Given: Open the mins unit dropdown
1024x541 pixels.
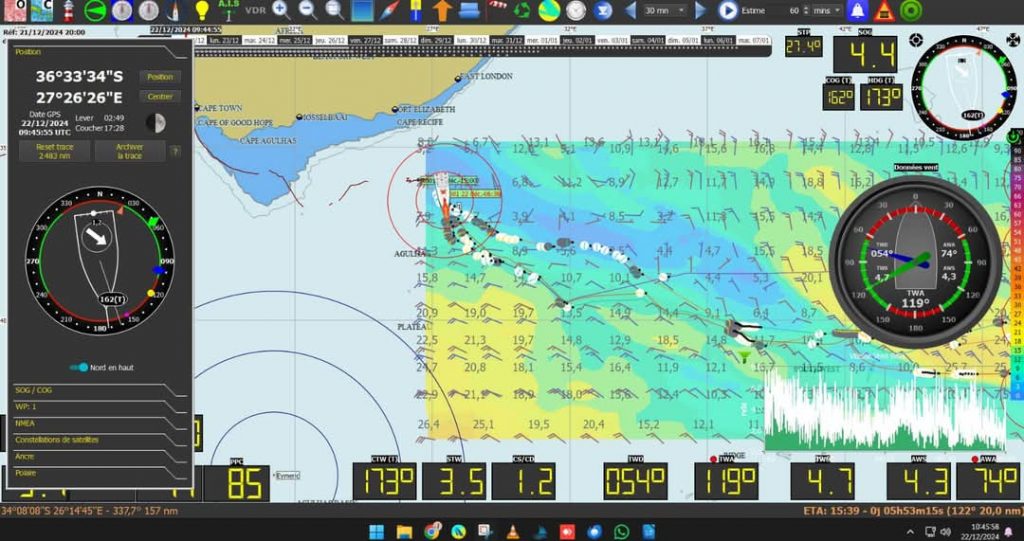Looking at the screenshot, I should pyautogui.click(x=826, y=10).
